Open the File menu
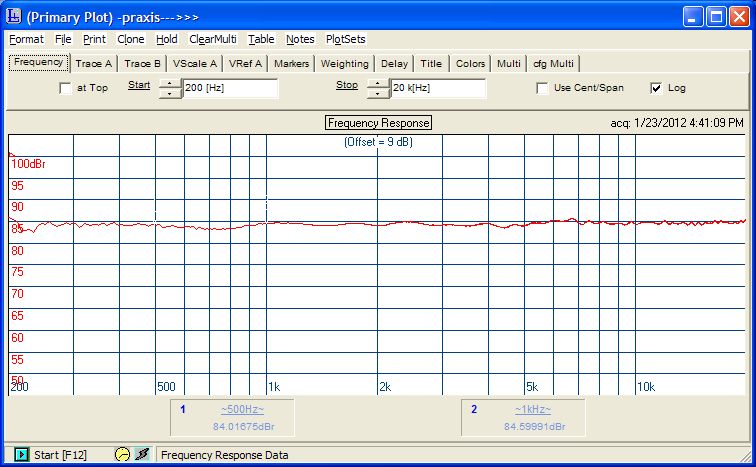756x467 pixels. pos(63,39)
